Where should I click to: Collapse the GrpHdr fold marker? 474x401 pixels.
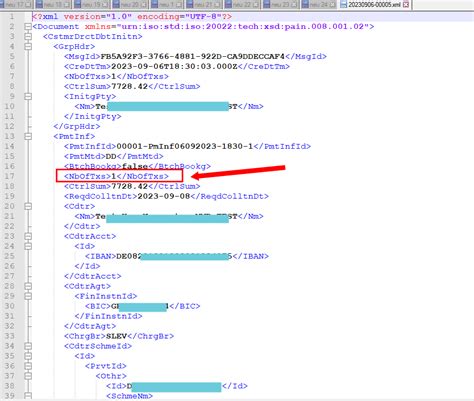[x=28, y=47]
